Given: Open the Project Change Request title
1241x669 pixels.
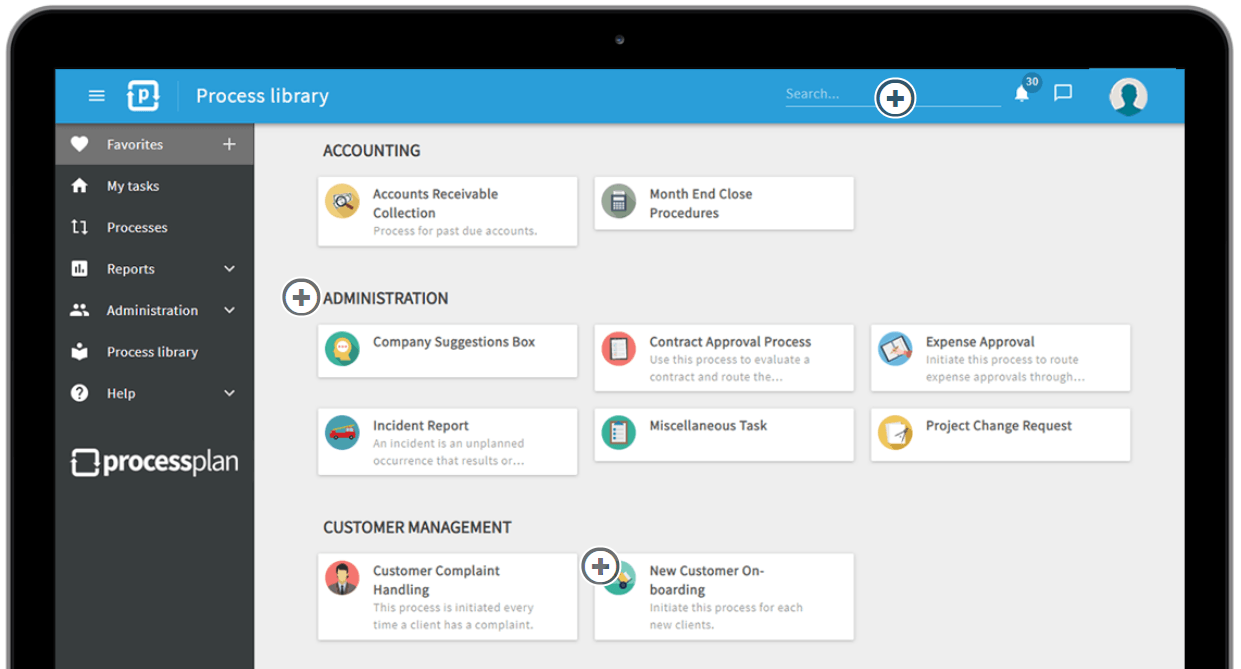Looking at the screenshot, I should tap(998, 425).
